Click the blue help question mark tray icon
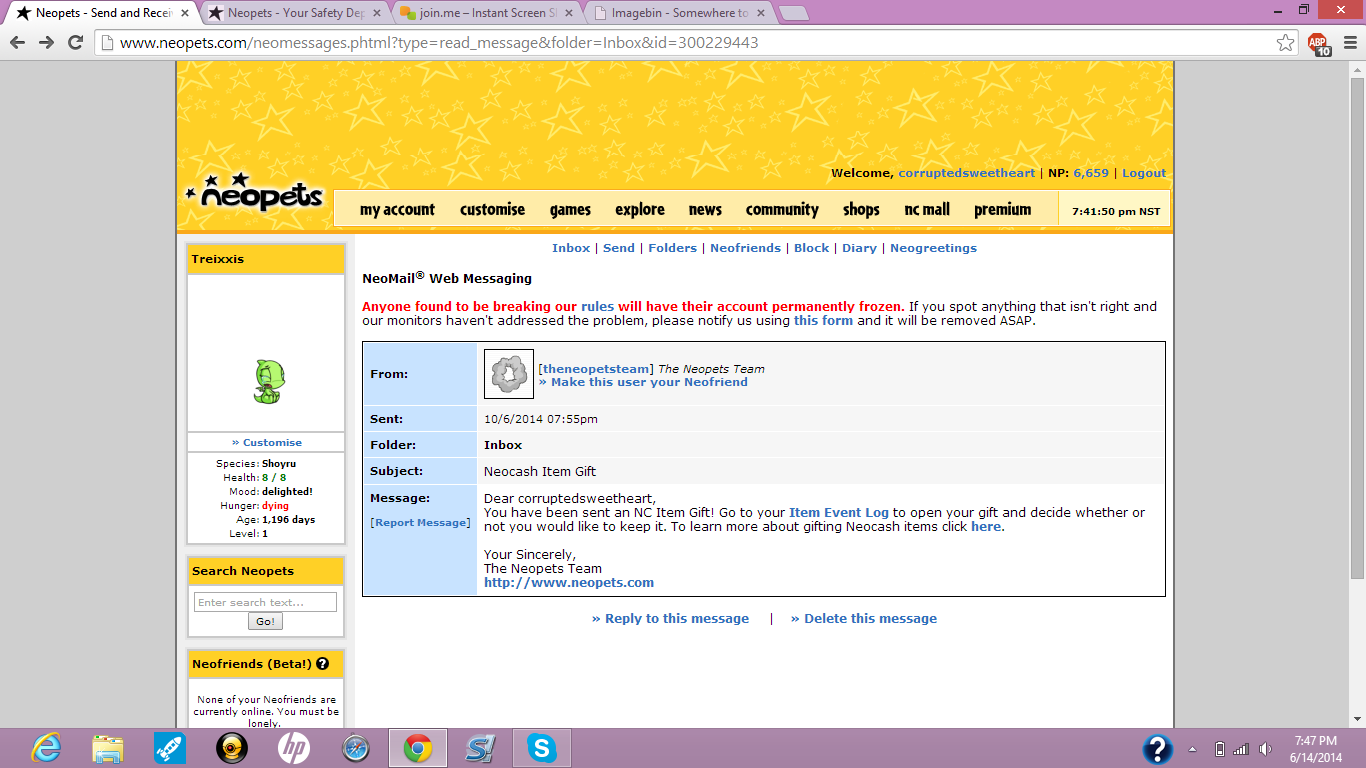 [x=1157, y=749]
